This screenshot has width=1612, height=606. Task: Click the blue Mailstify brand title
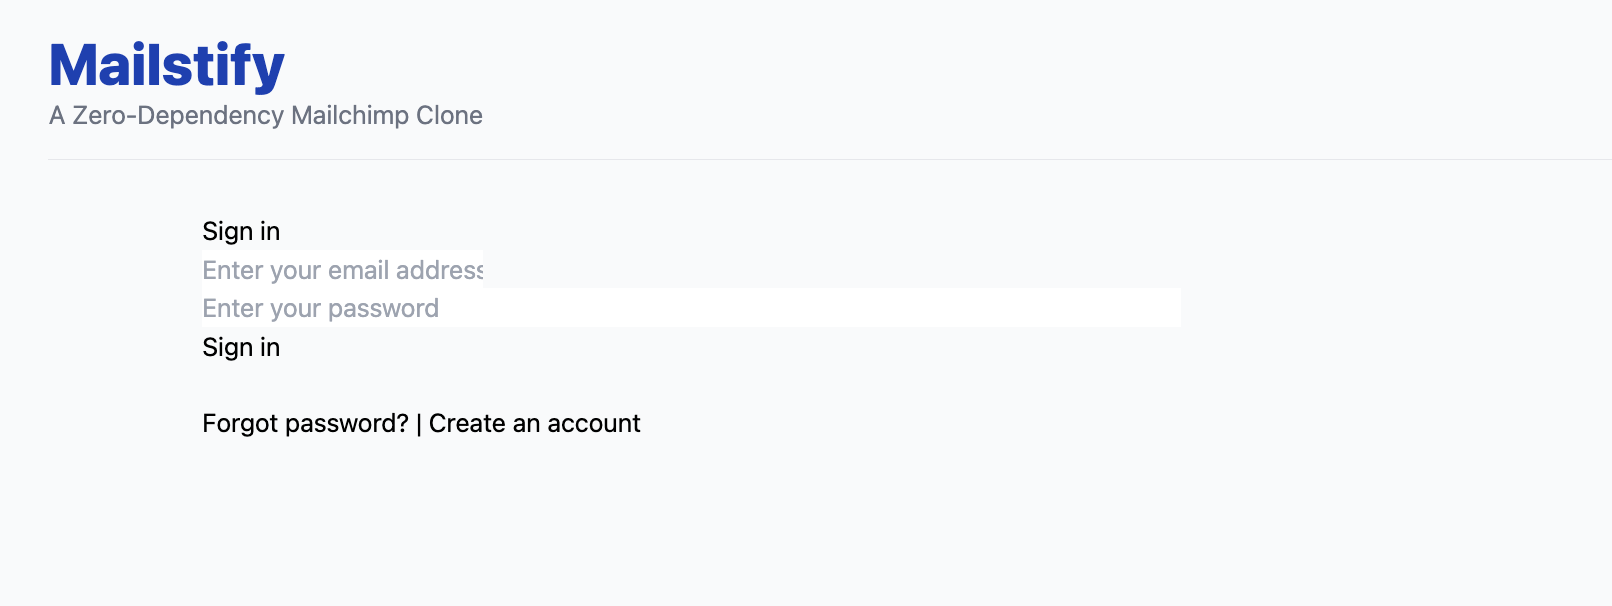(x=165, y=65)
